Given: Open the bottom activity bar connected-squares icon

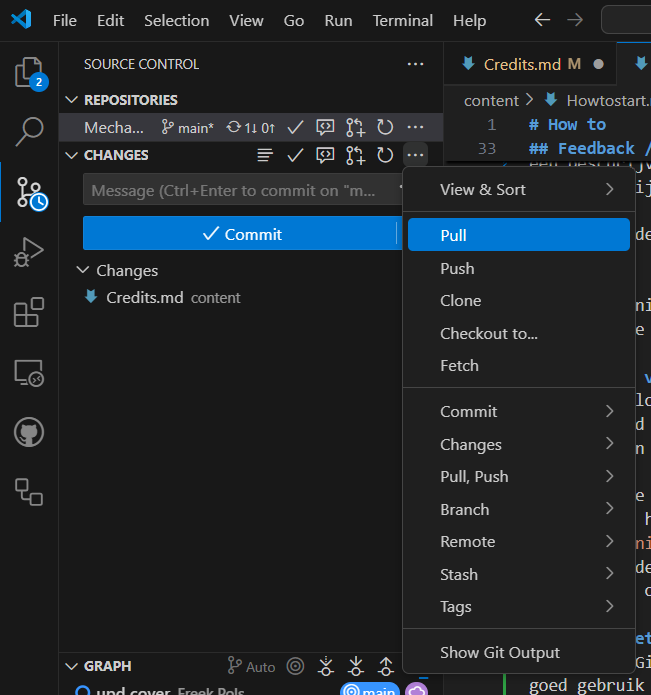Looking at the screenshot, I should coord(29,492).
